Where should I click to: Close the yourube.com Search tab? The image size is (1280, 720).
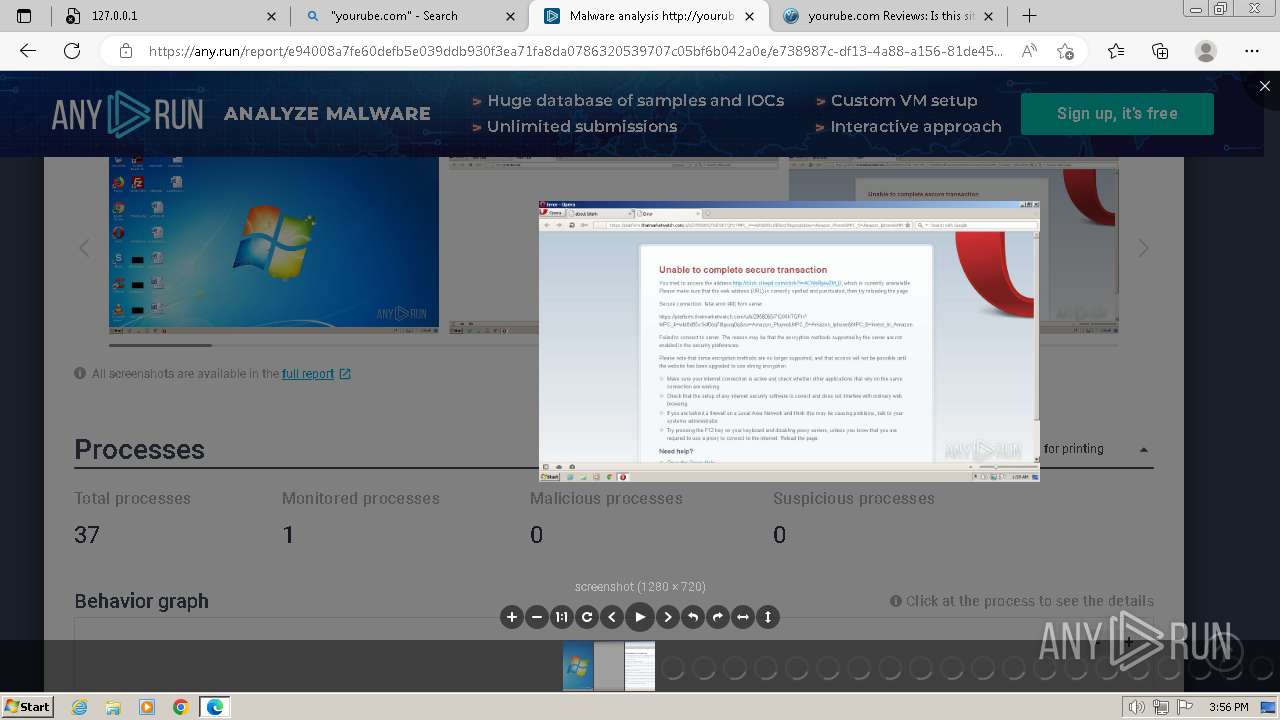511,16
